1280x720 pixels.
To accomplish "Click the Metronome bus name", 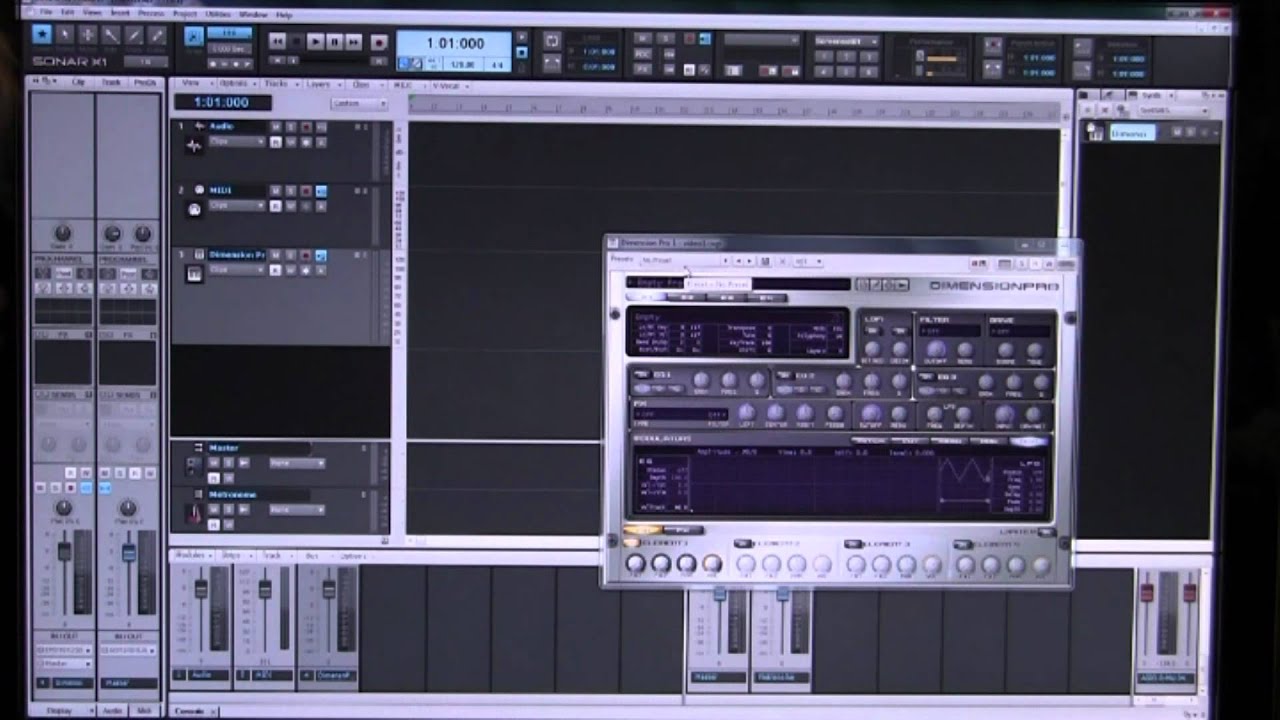I will [x=233, y=495].
